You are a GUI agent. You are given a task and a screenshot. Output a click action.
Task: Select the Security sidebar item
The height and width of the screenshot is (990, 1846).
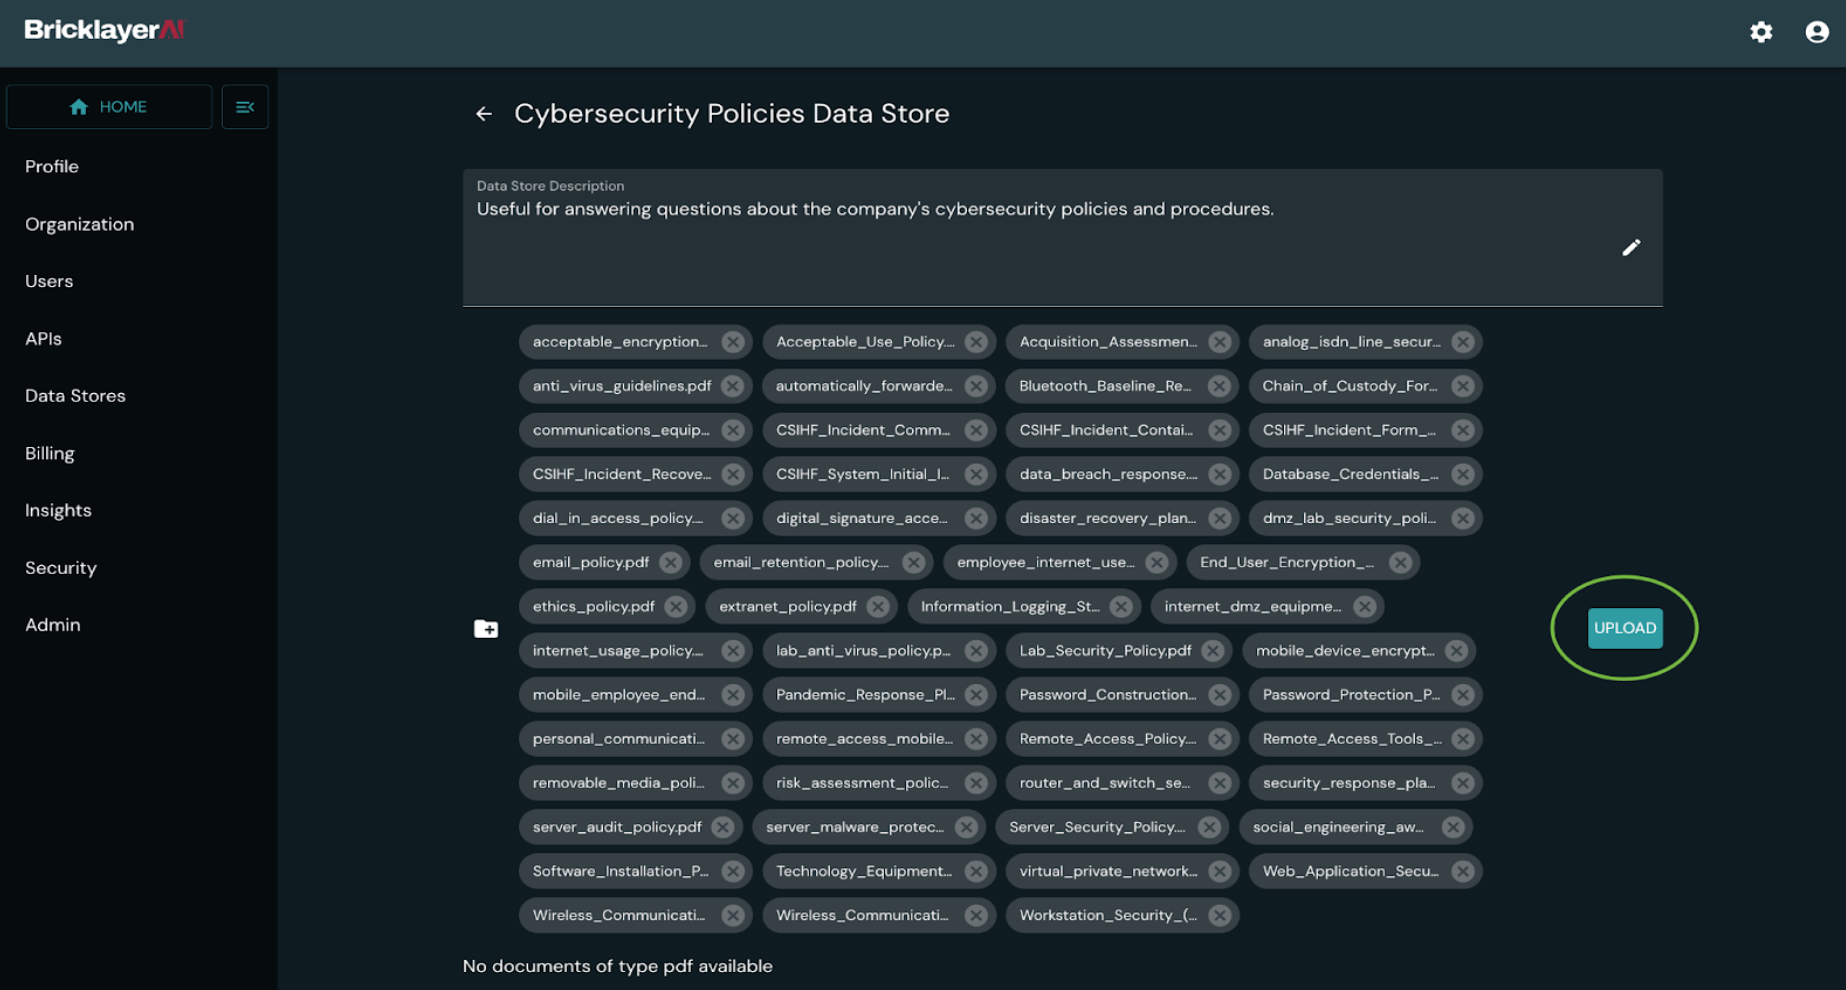click(61, 568)
